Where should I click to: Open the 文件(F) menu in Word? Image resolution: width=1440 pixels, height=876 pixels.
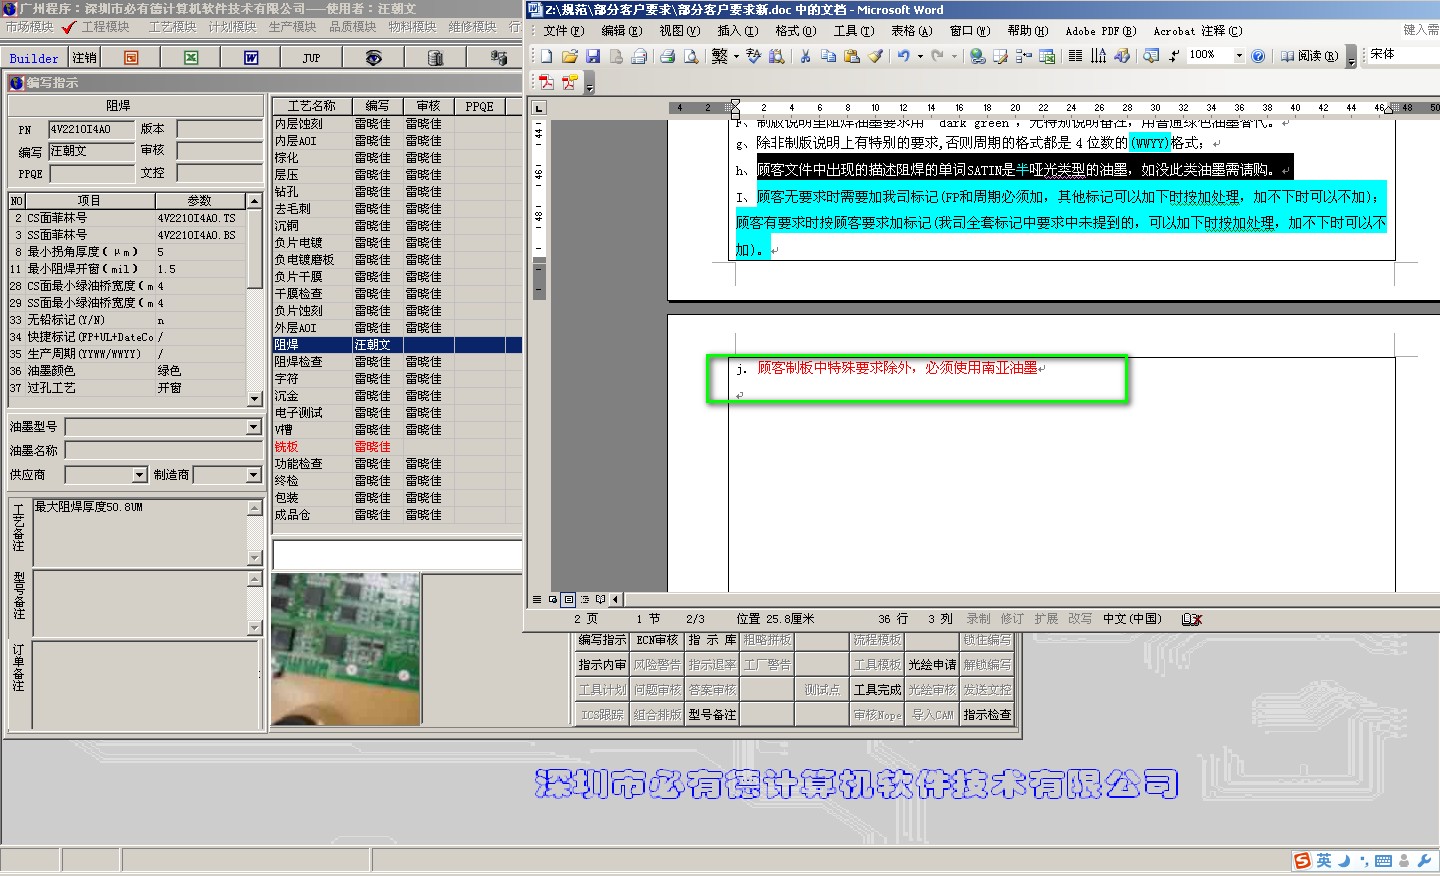(x=564, y=31)
